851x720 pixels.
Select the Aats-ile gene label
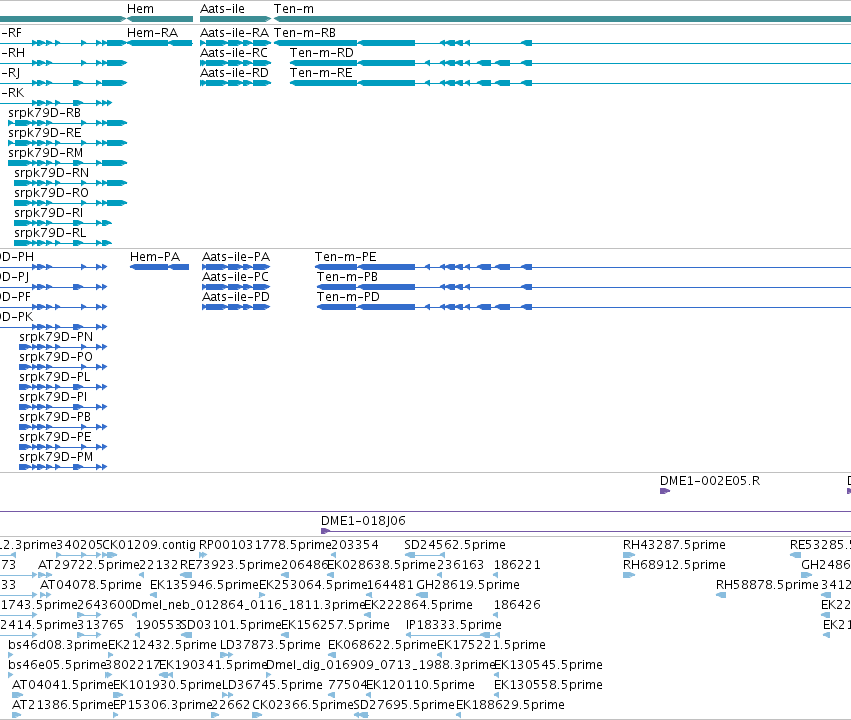pos(222,9)
